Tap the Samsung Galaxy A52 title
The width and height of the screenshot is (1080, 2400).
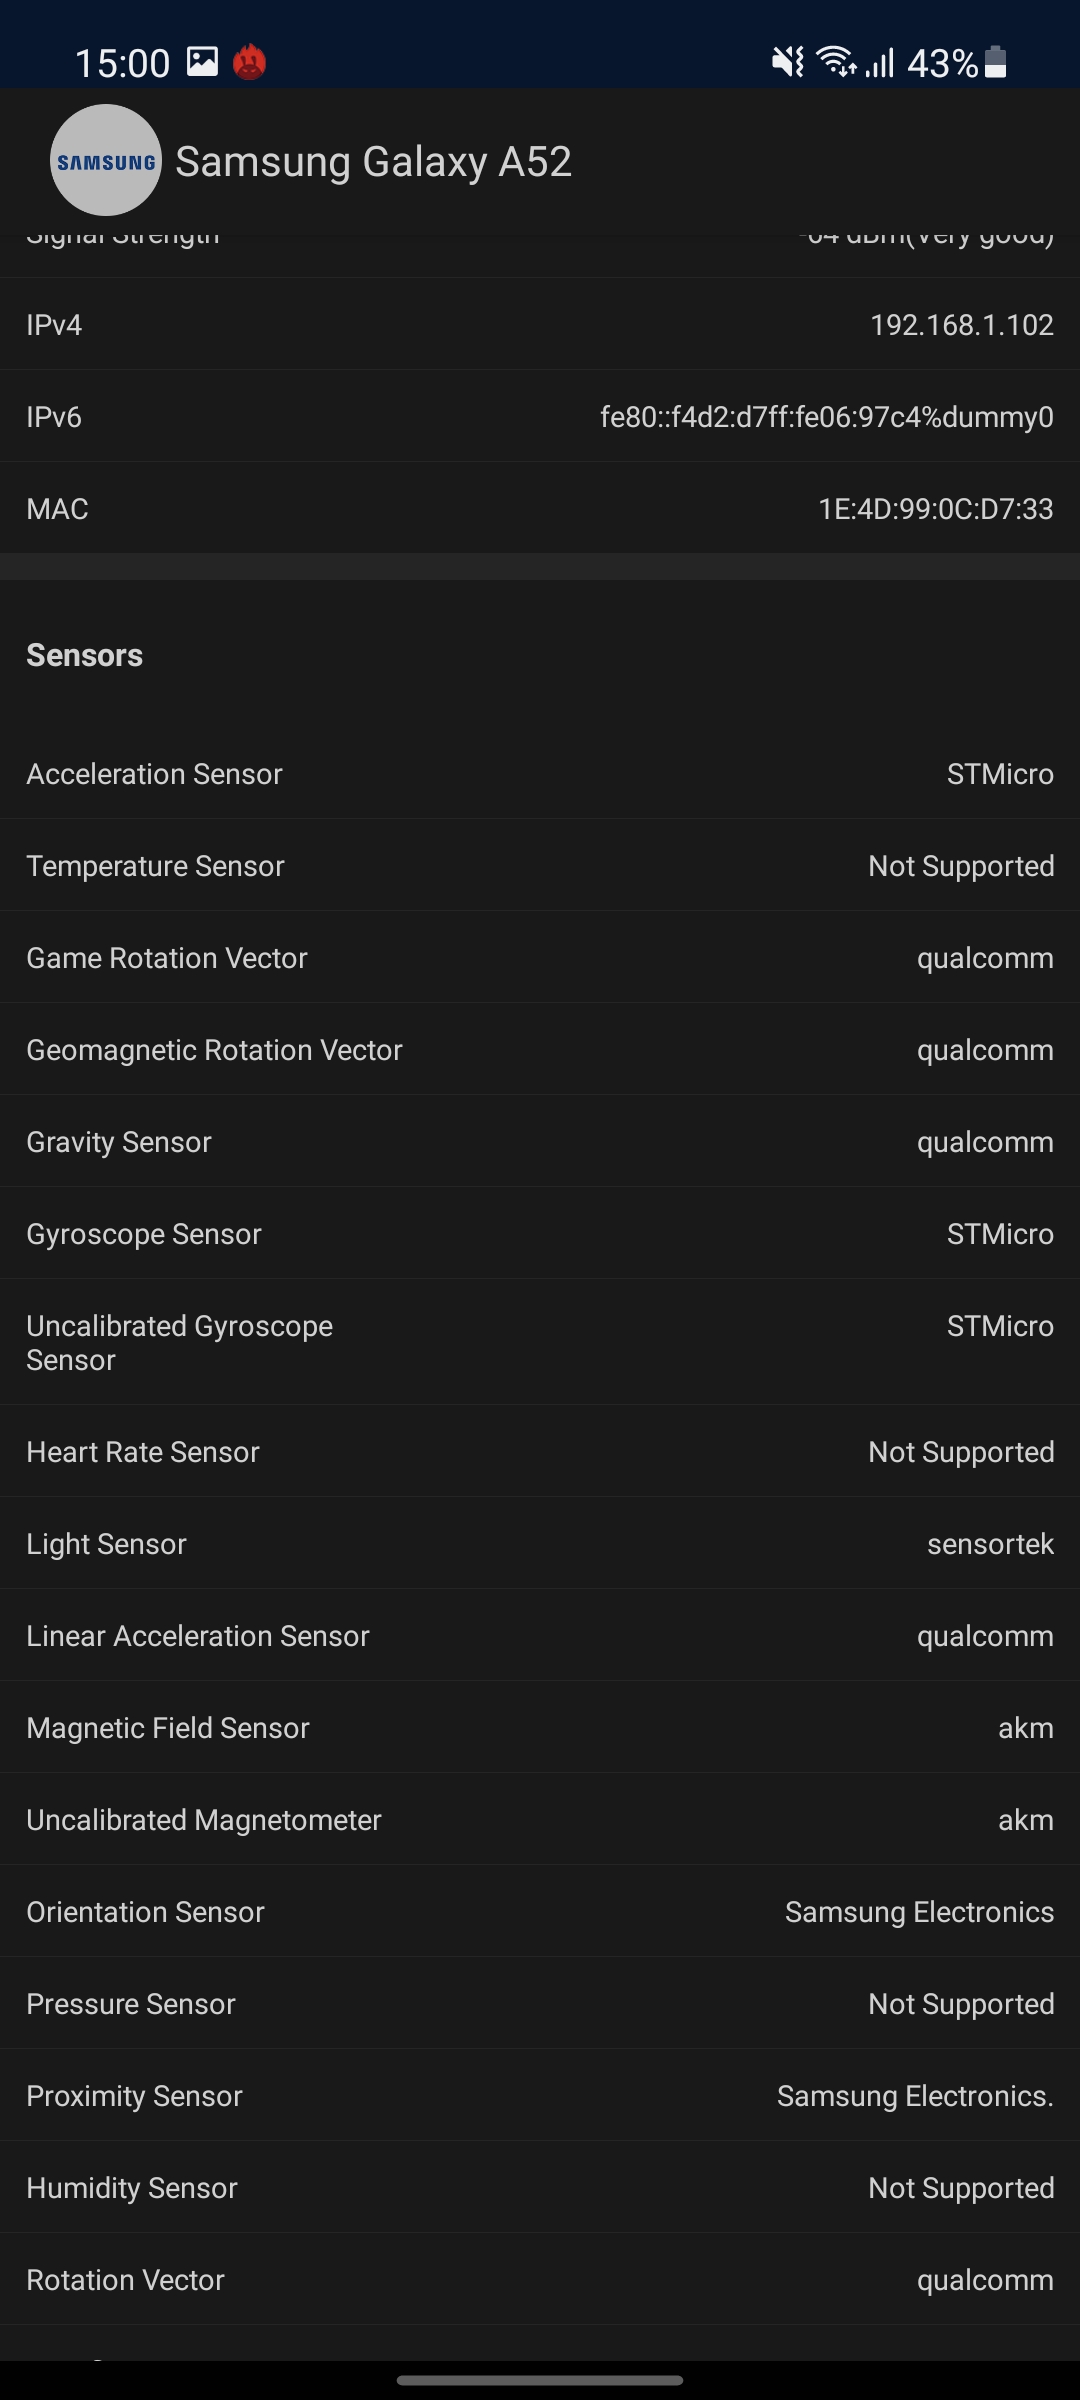tap(373, 161)
